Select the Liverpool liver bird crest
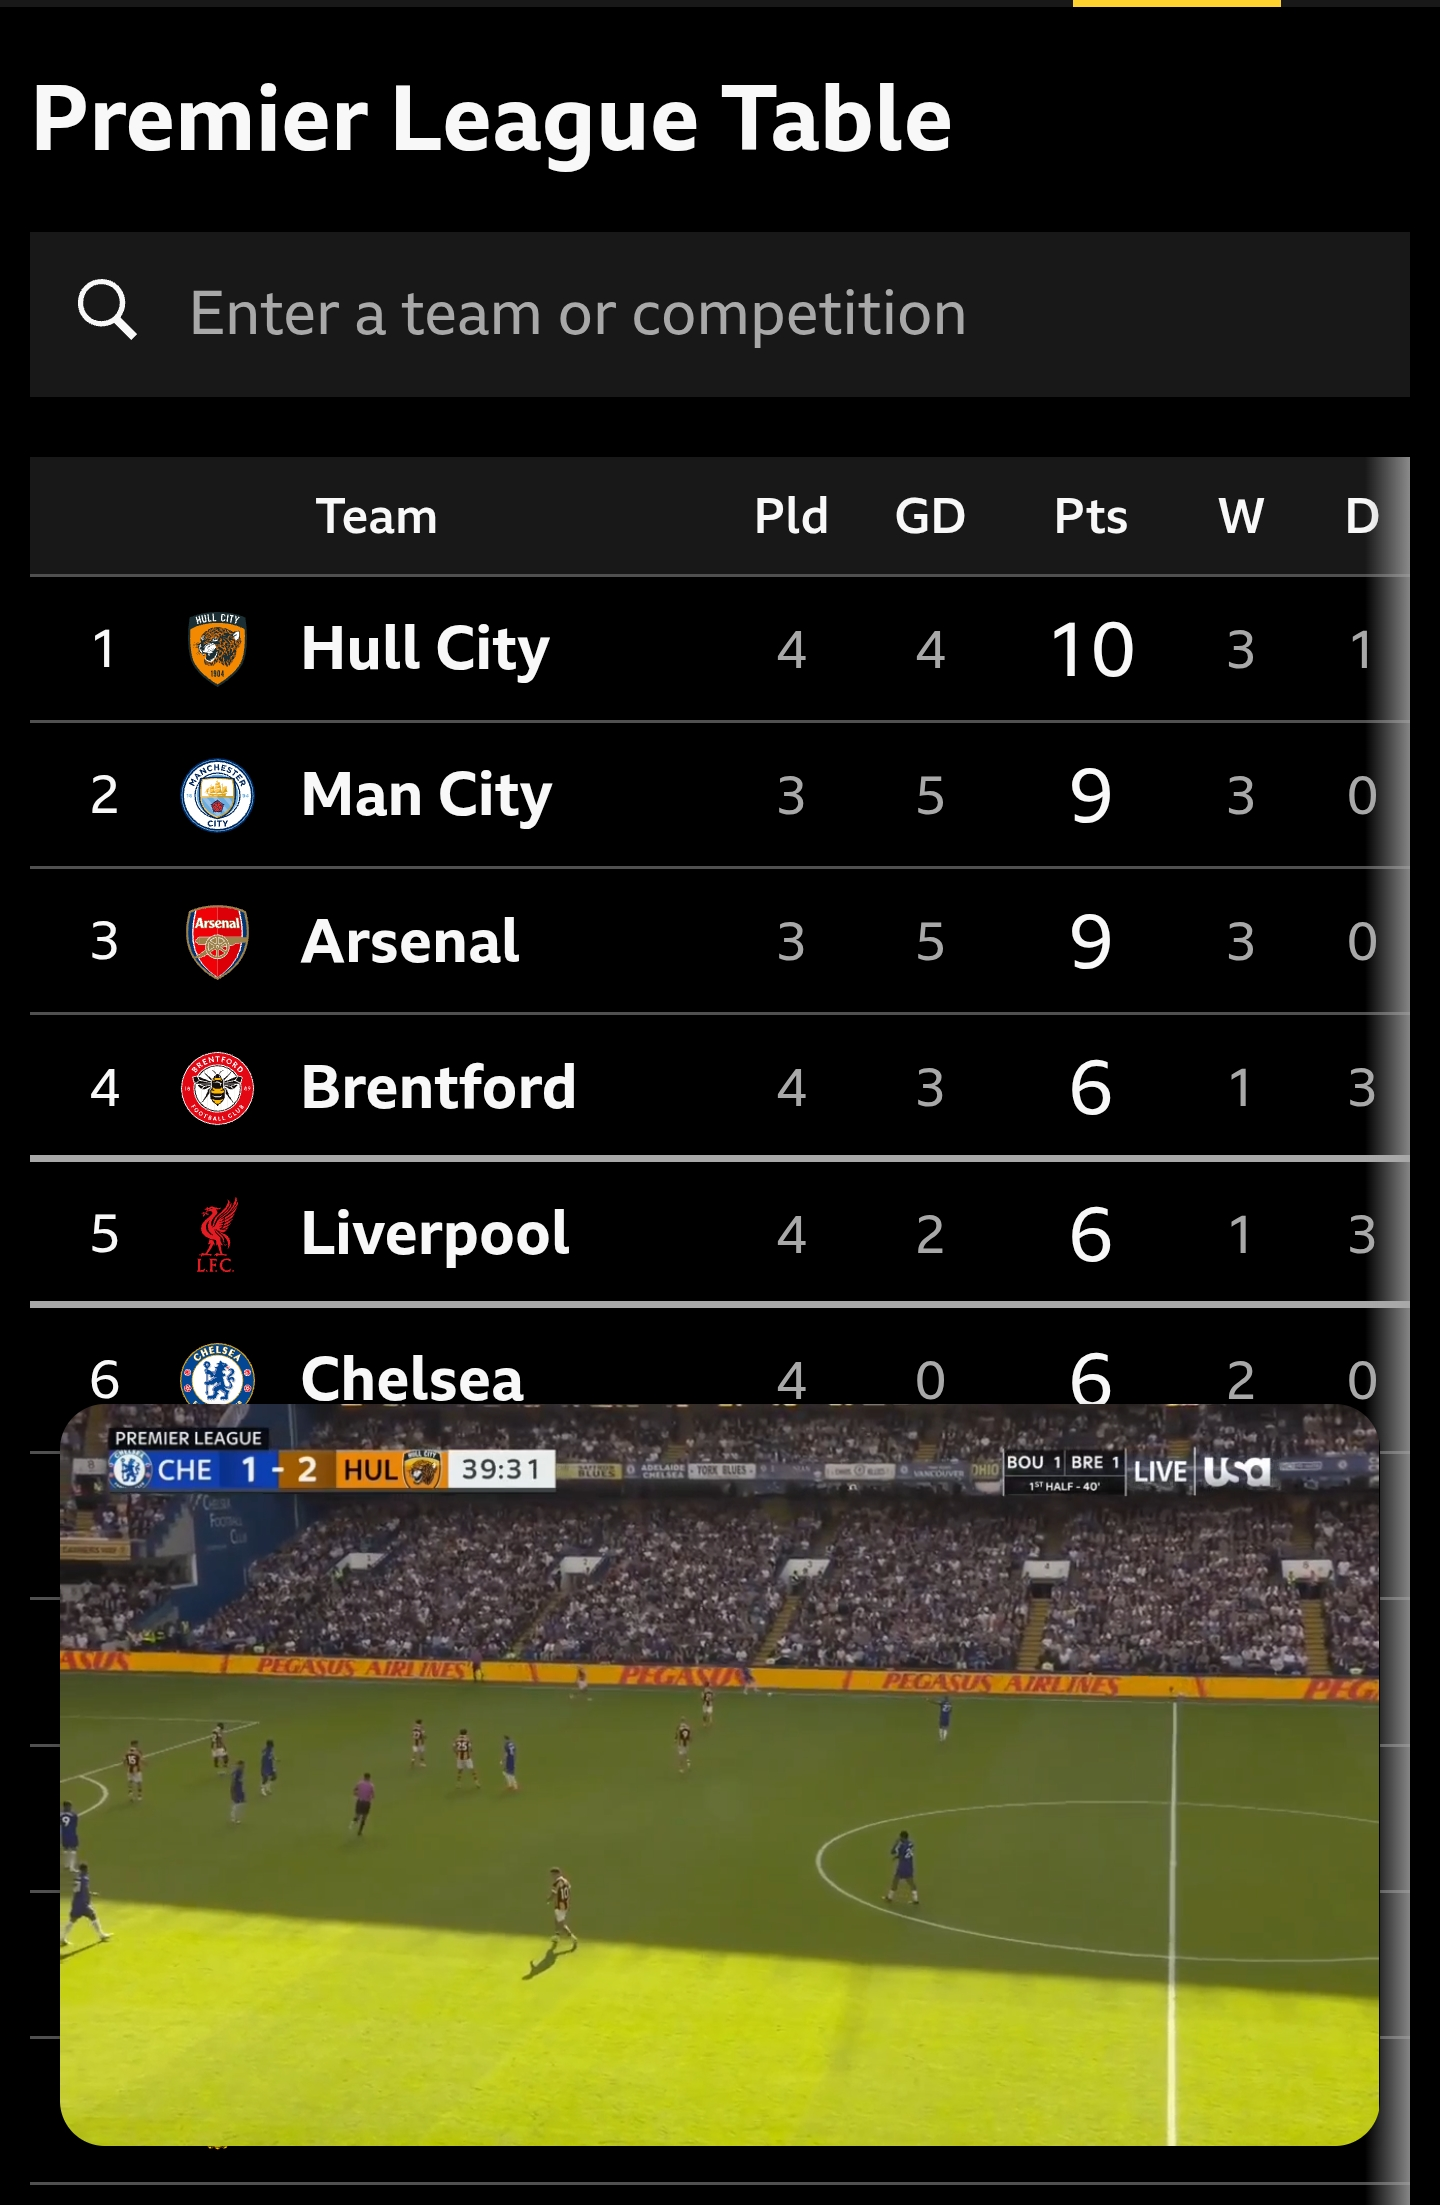Screen dimensions: 1440x2205 [216, 1235]
